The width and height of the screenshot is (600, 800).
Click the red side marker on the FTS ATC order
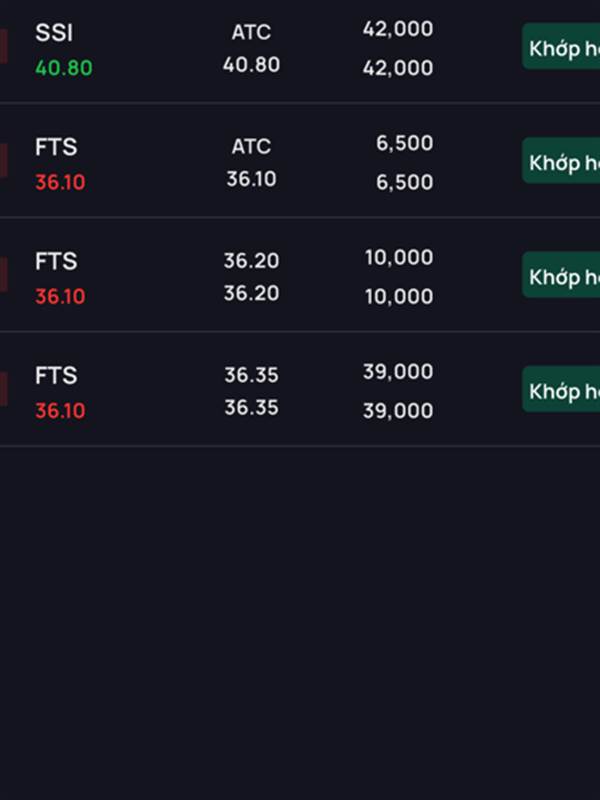(x=4, y=160)
